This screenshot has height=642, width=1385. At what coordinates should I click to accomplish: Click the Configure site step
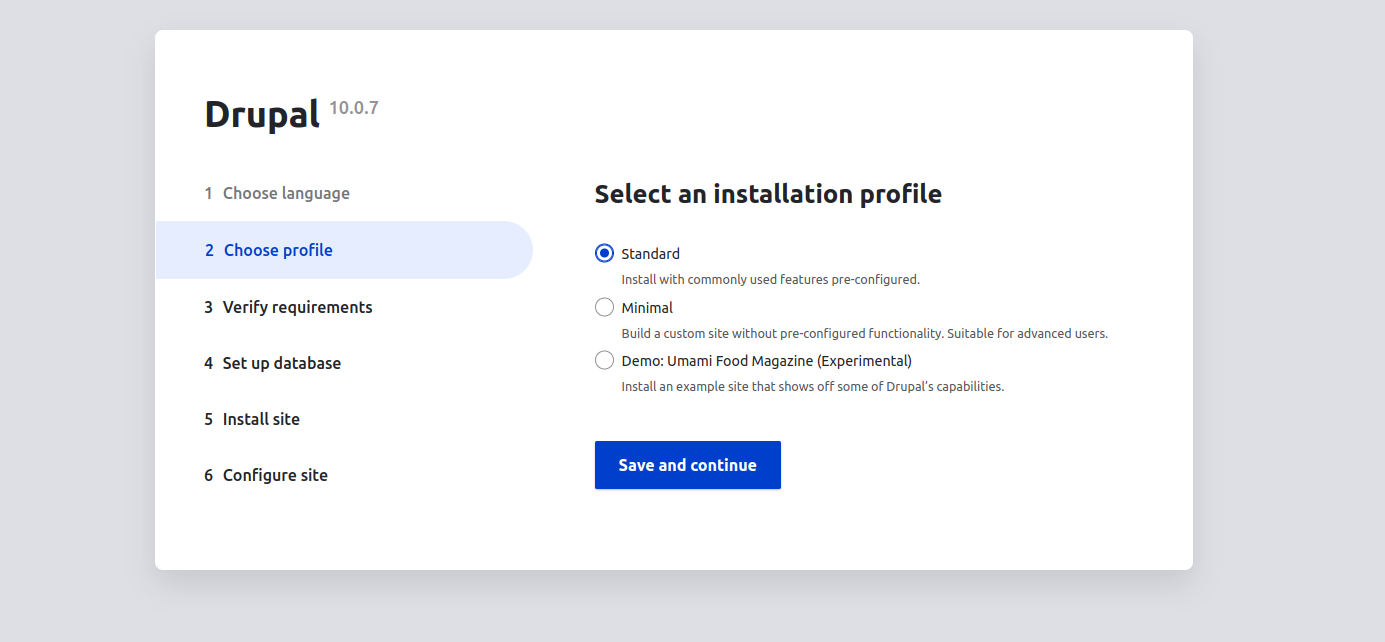pos(275,475)
